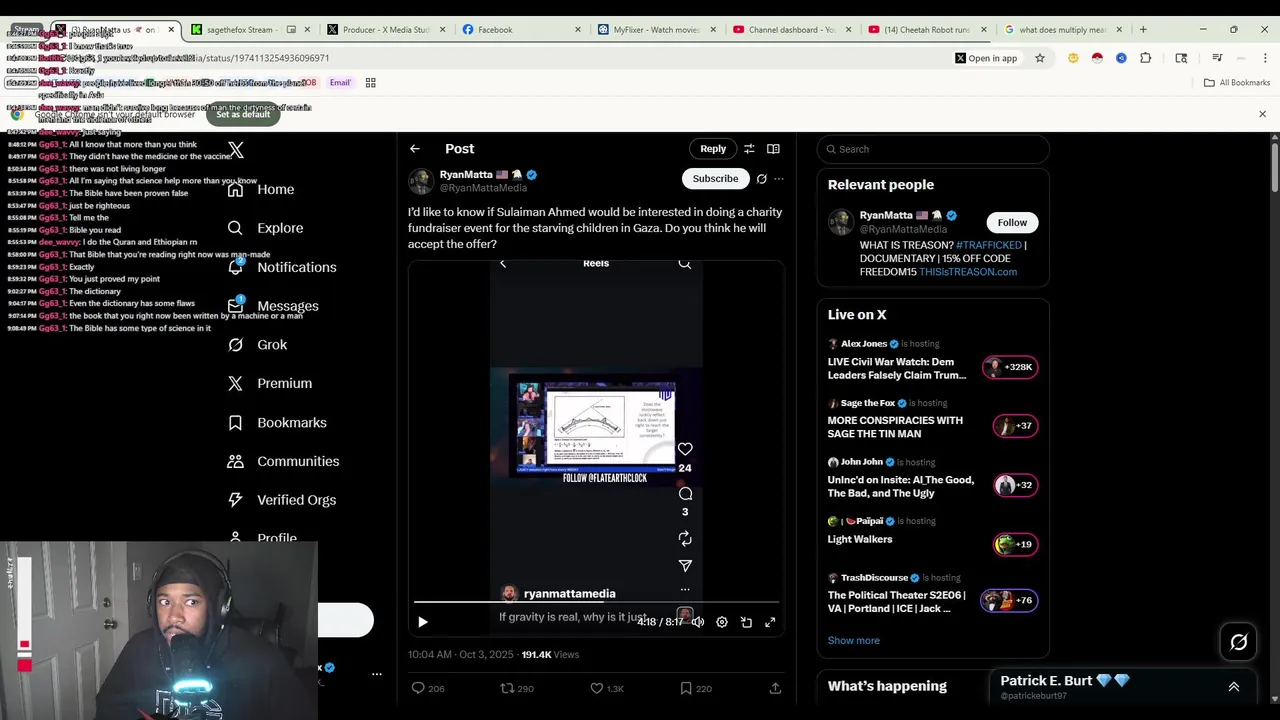Click the X search field

(x=933, y=149)
